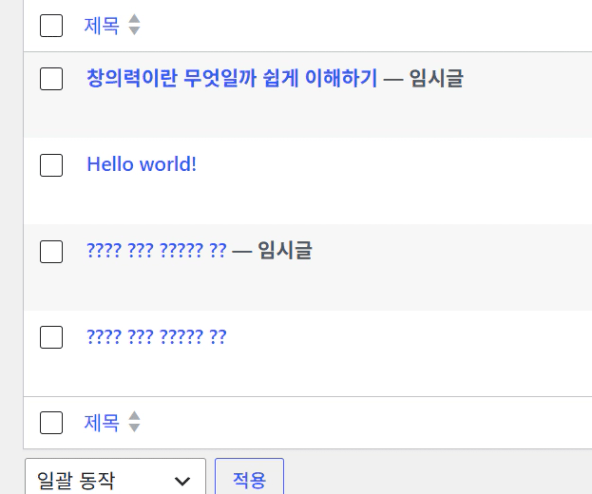Open the 창의력이란 무엇일까 쉽게 이해하기 post

[x=232, y=78]
